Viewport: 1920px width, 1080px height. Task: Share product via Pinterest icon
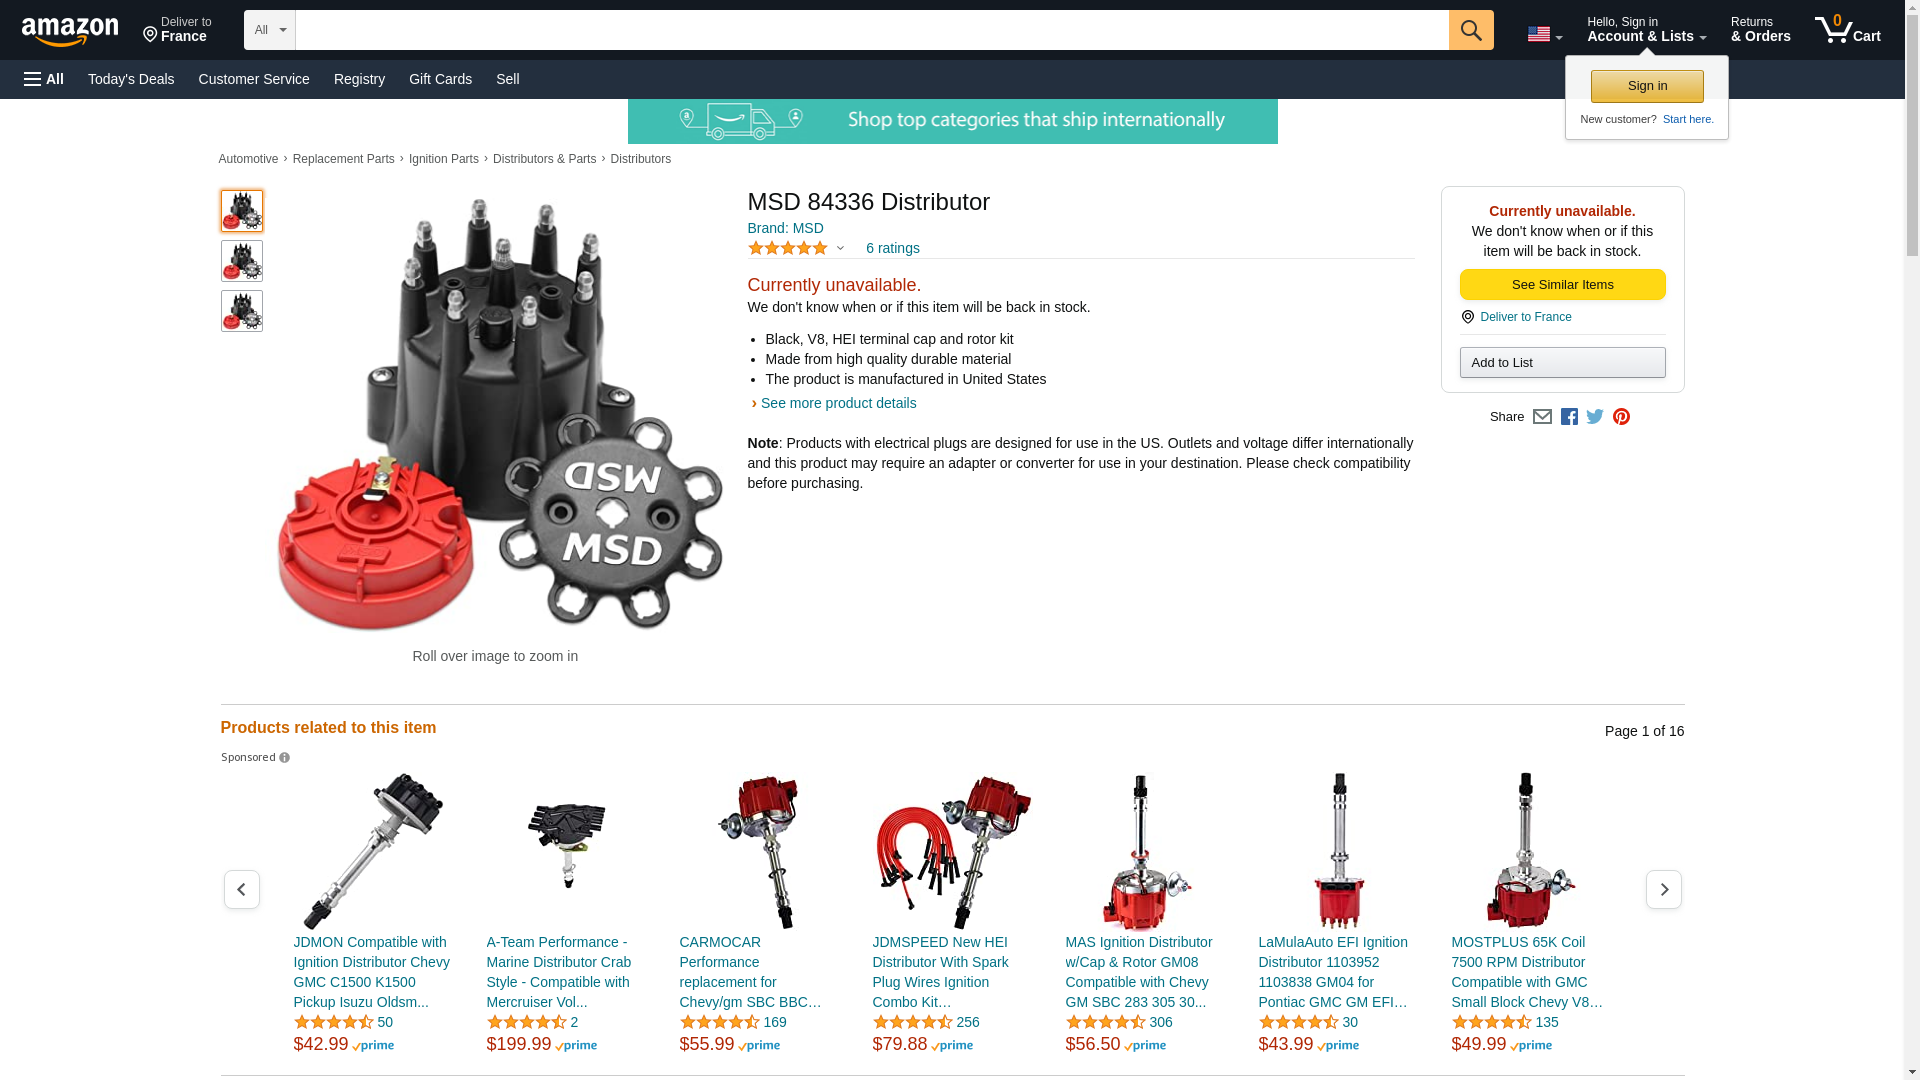point(1621,417)
